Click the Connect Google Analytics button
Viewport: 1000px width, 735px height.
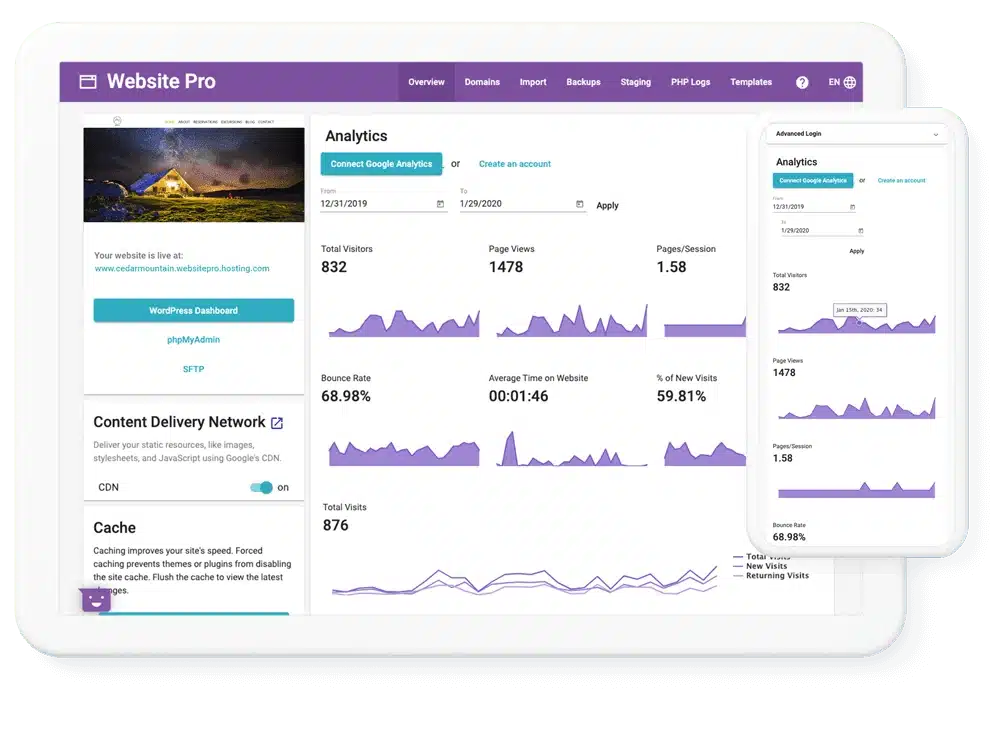click(381, 164)
